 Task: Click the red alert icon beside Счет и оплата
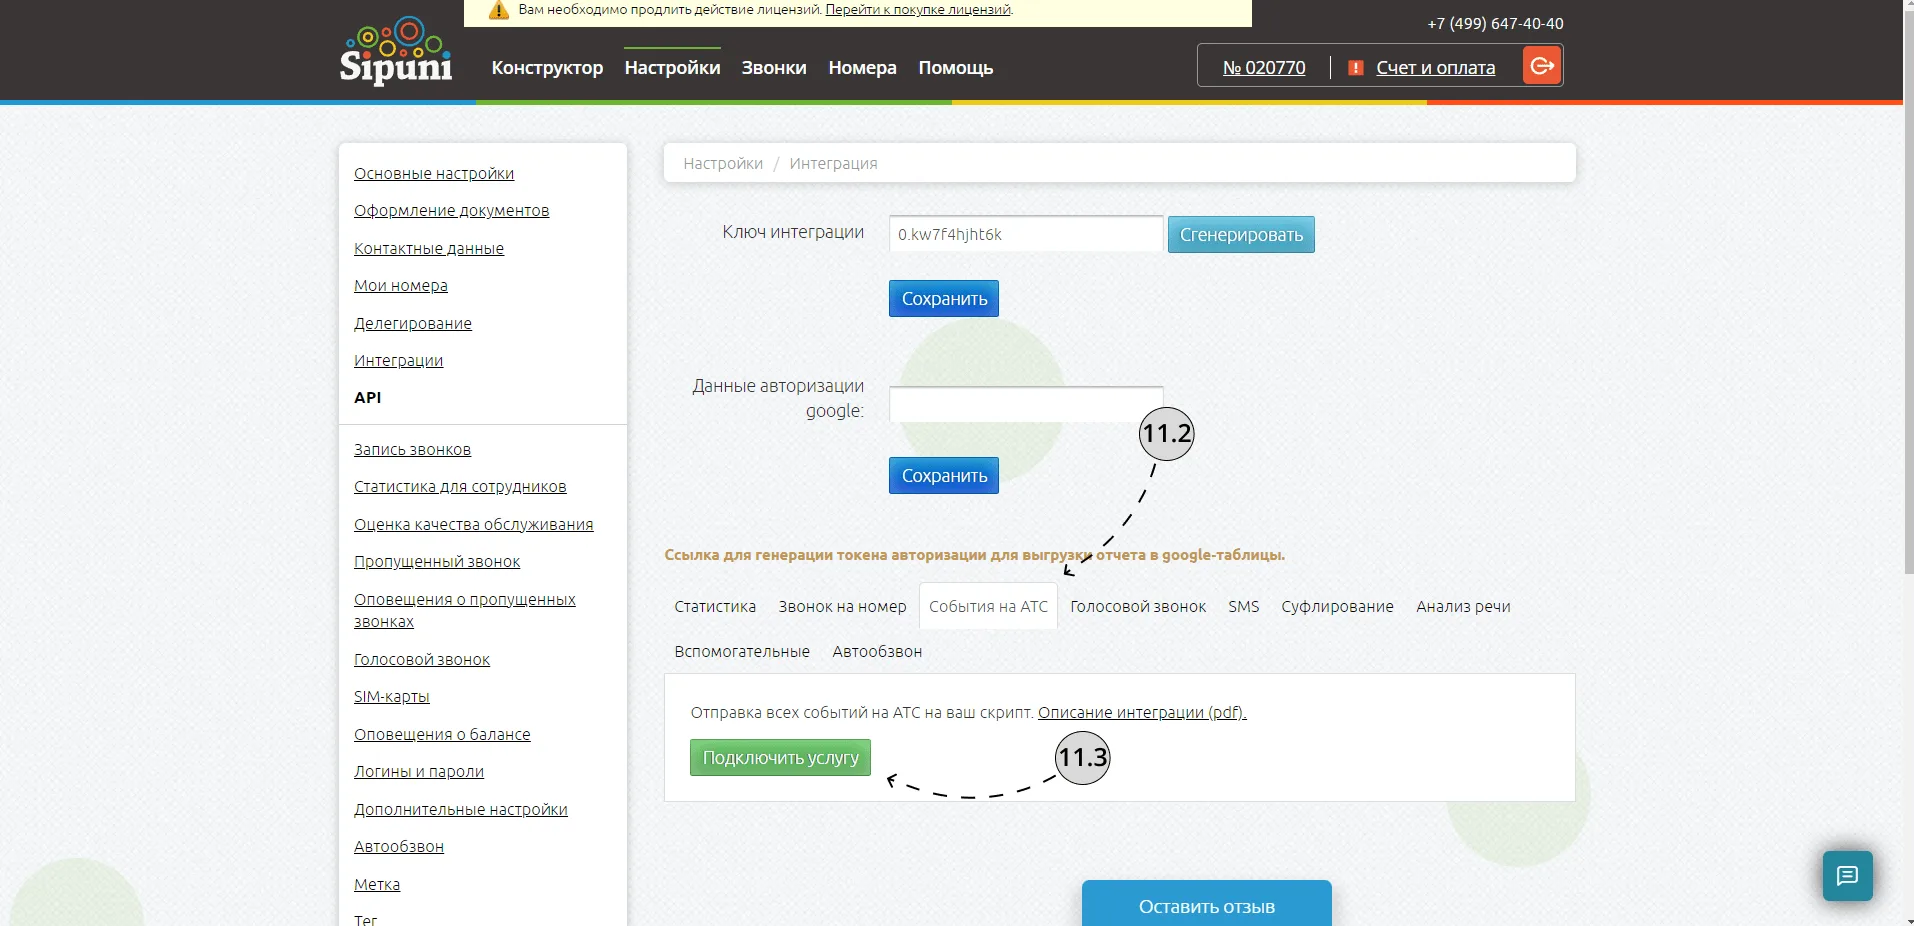[x=1356, y=68]
